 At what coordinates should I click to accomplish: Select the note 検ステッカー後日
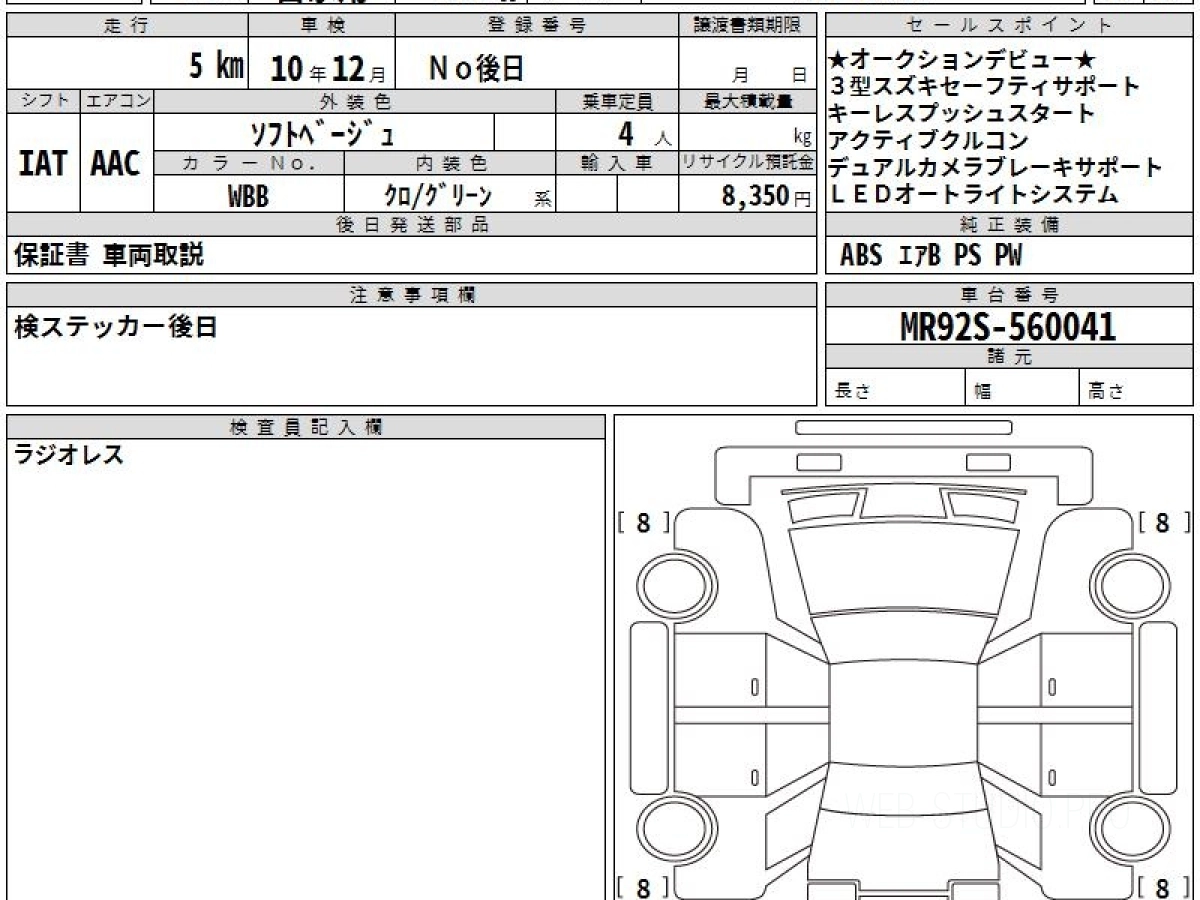[116, 327]
